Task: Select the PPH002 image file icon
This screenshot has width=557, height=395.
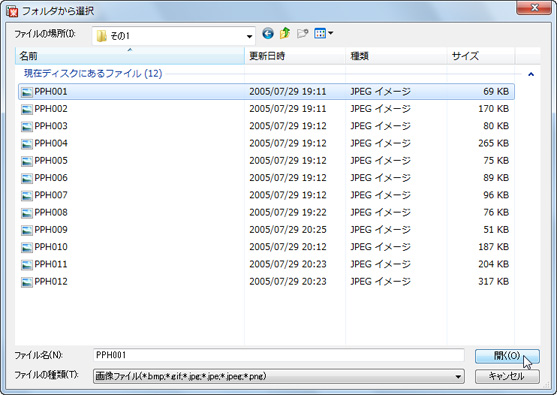Action: coord(27,109)
